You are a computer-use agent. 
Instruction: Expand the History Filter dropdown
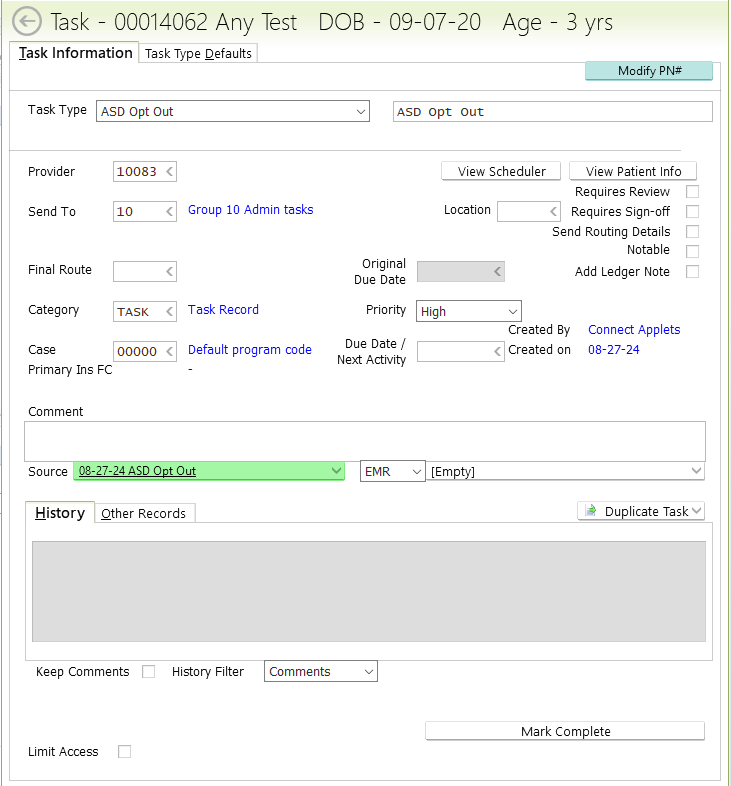point(369,672)
